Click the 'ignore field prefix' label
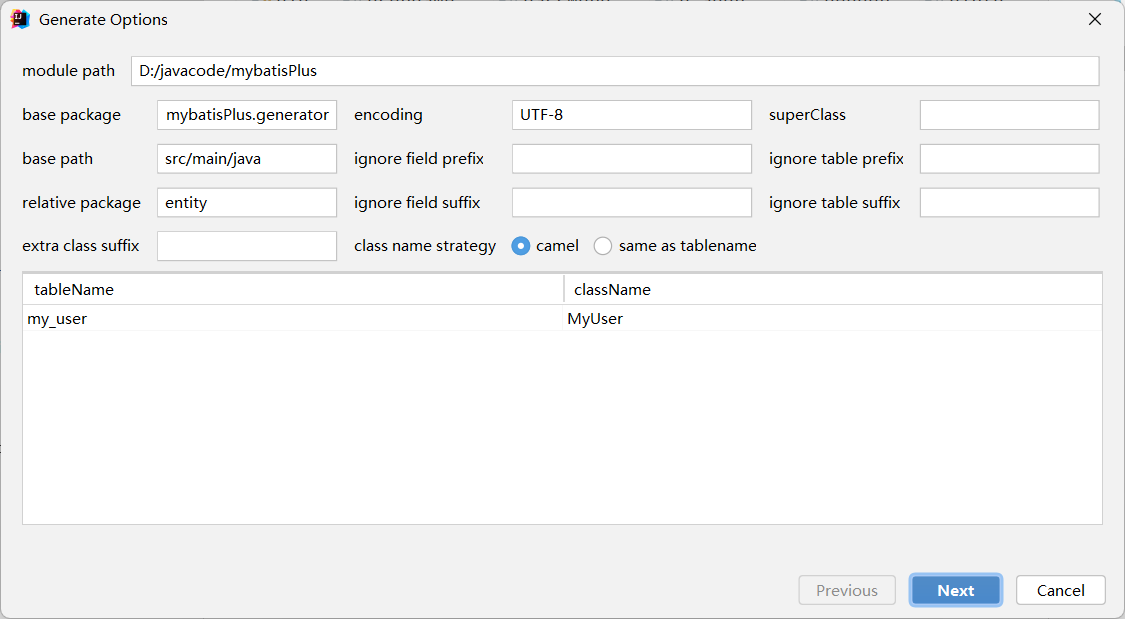 [419, 159]
